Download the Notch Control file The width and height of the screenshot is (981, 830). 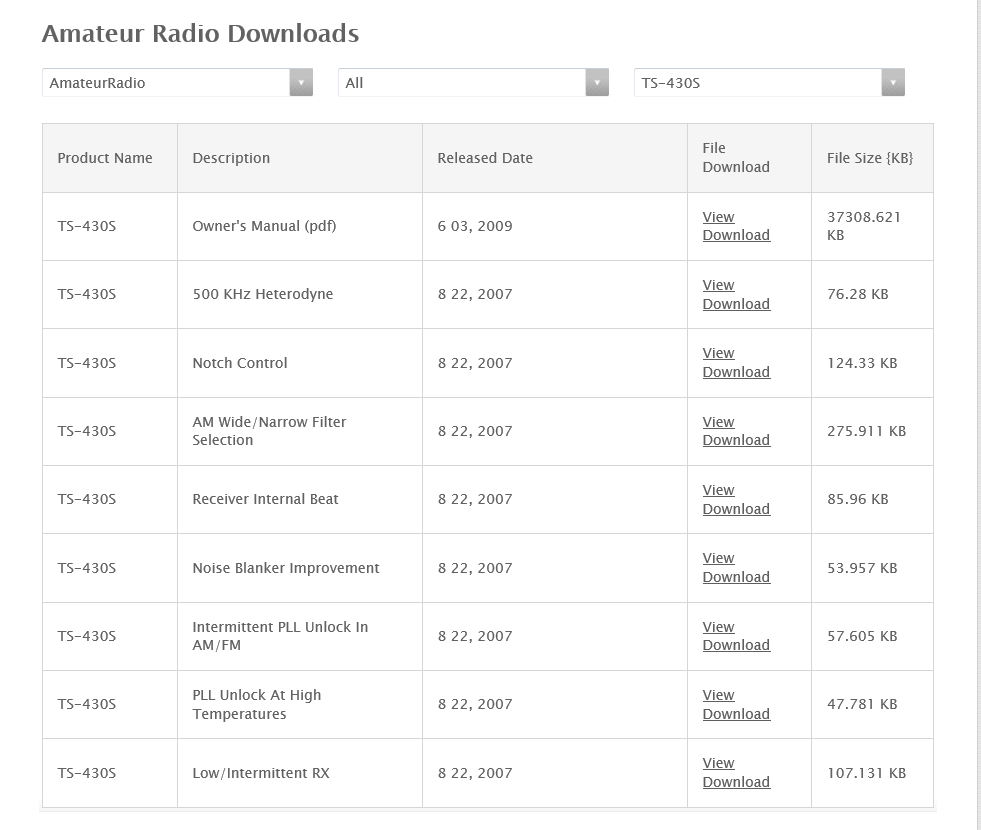click(736, 372)
